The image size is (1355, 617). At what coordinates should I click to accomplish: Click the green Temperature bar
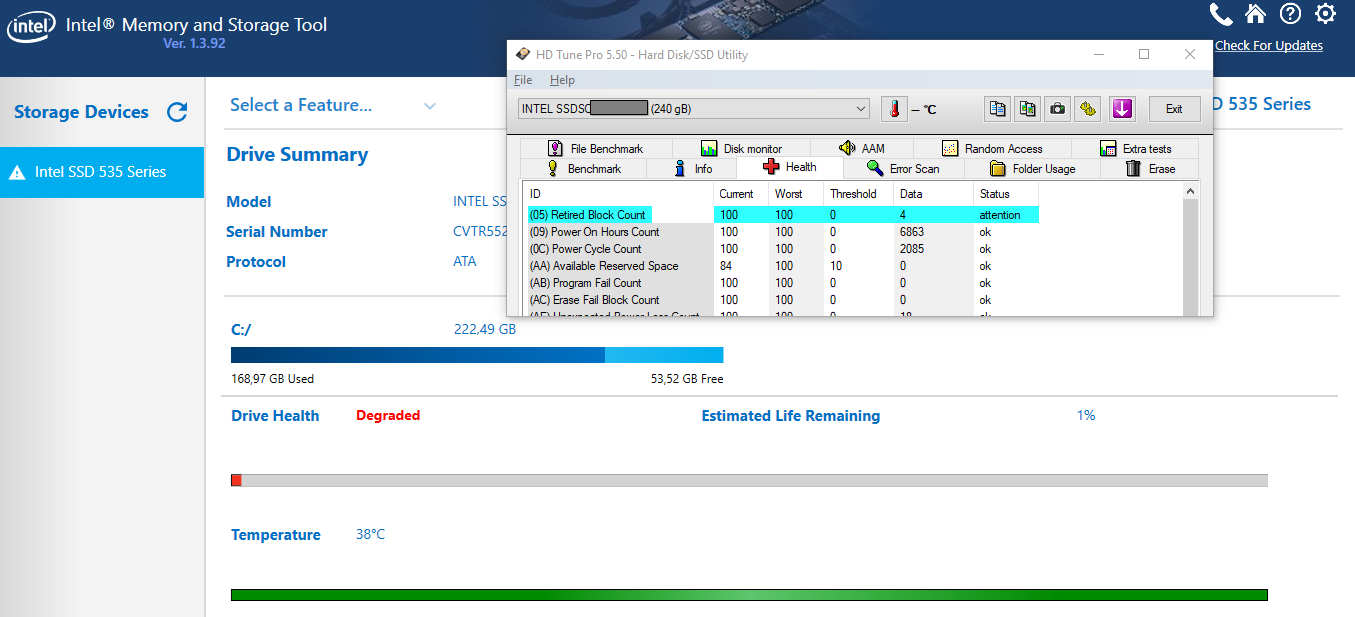coord(749,595)
